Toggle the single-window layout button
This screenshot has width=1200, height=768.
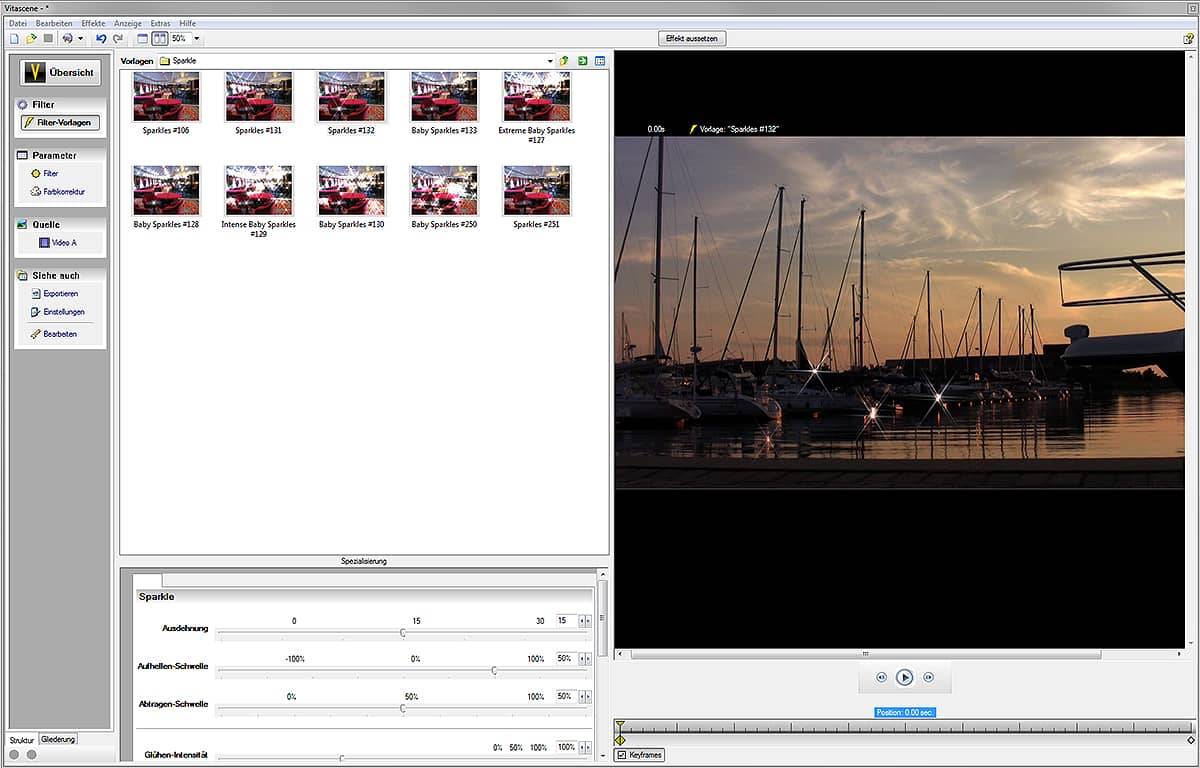tap(142, 38)
